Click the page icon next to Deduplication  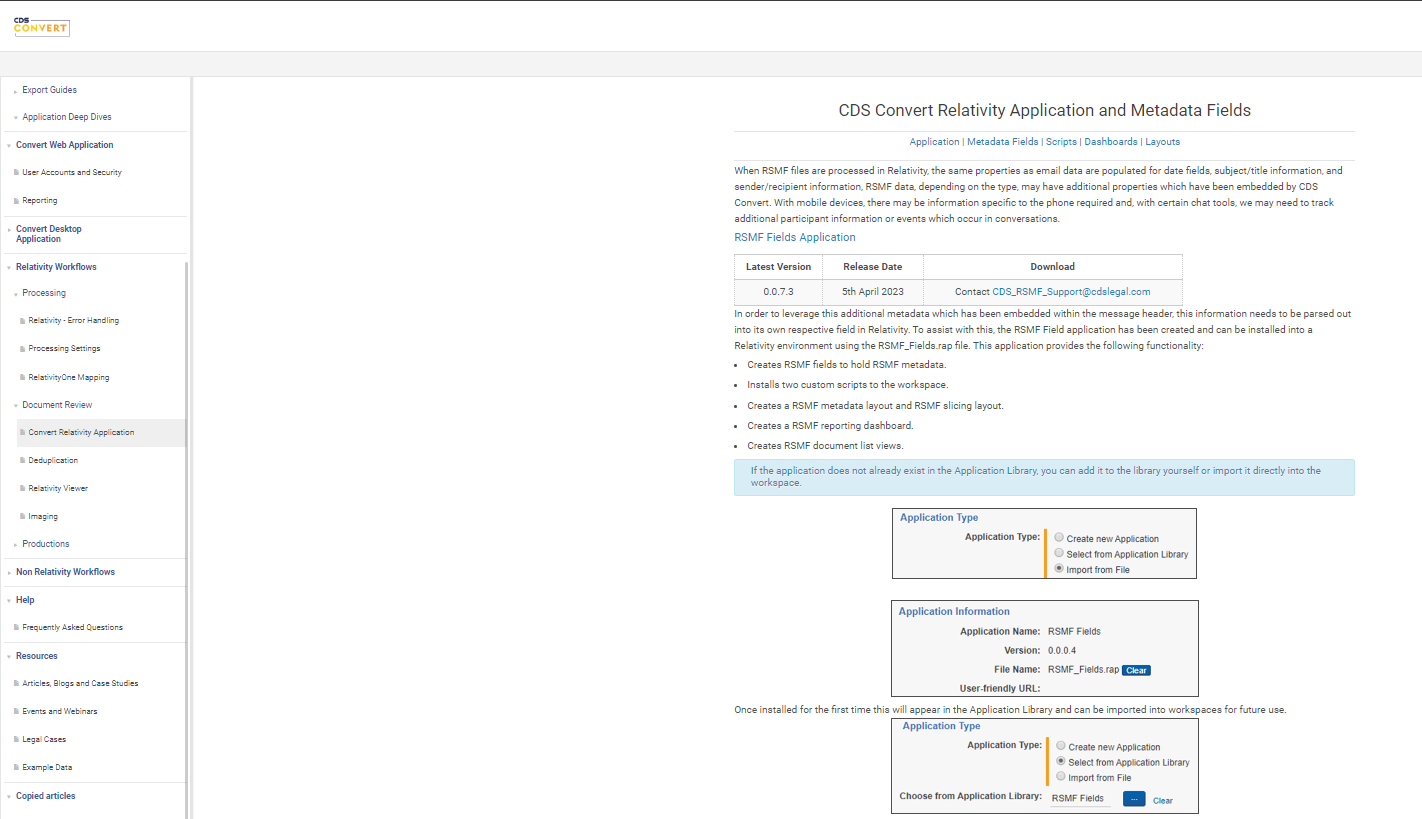pyautogui.click(x=22, y=461)
